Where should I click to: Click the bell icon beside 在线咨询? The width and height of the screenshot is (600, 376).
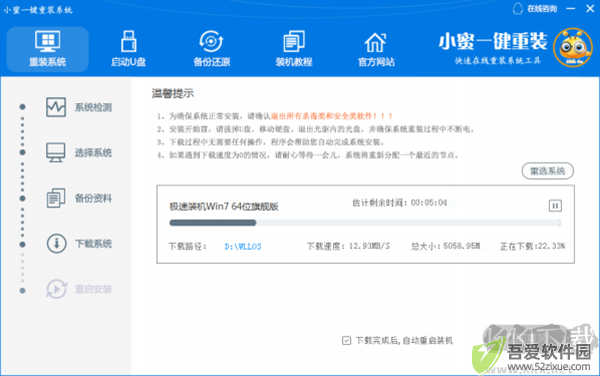[x=518, y=9]
